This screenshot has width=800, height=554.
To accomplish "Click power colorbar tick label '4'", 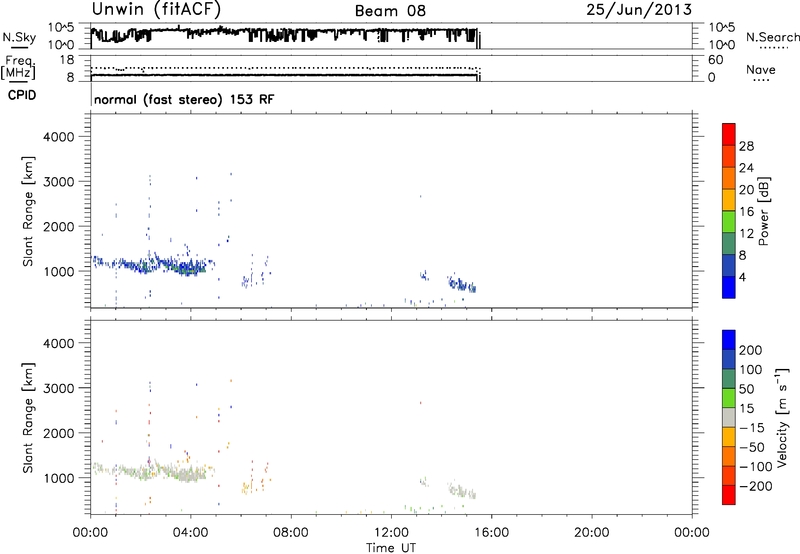I will coord(743,277).
